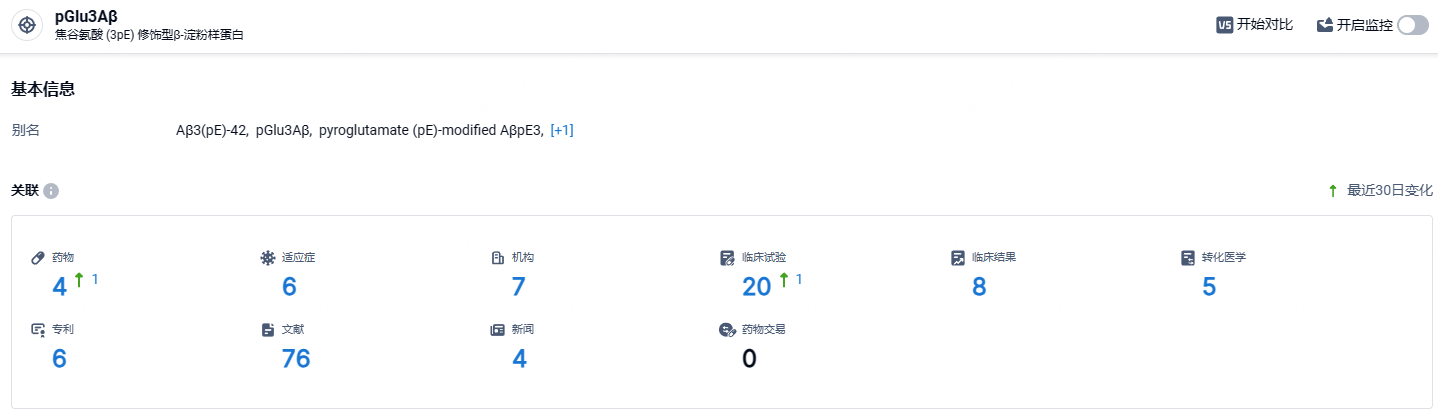Open the 7 机构 count link
1438x412 pixels.
pyautogui.click(x=519, y=287)
